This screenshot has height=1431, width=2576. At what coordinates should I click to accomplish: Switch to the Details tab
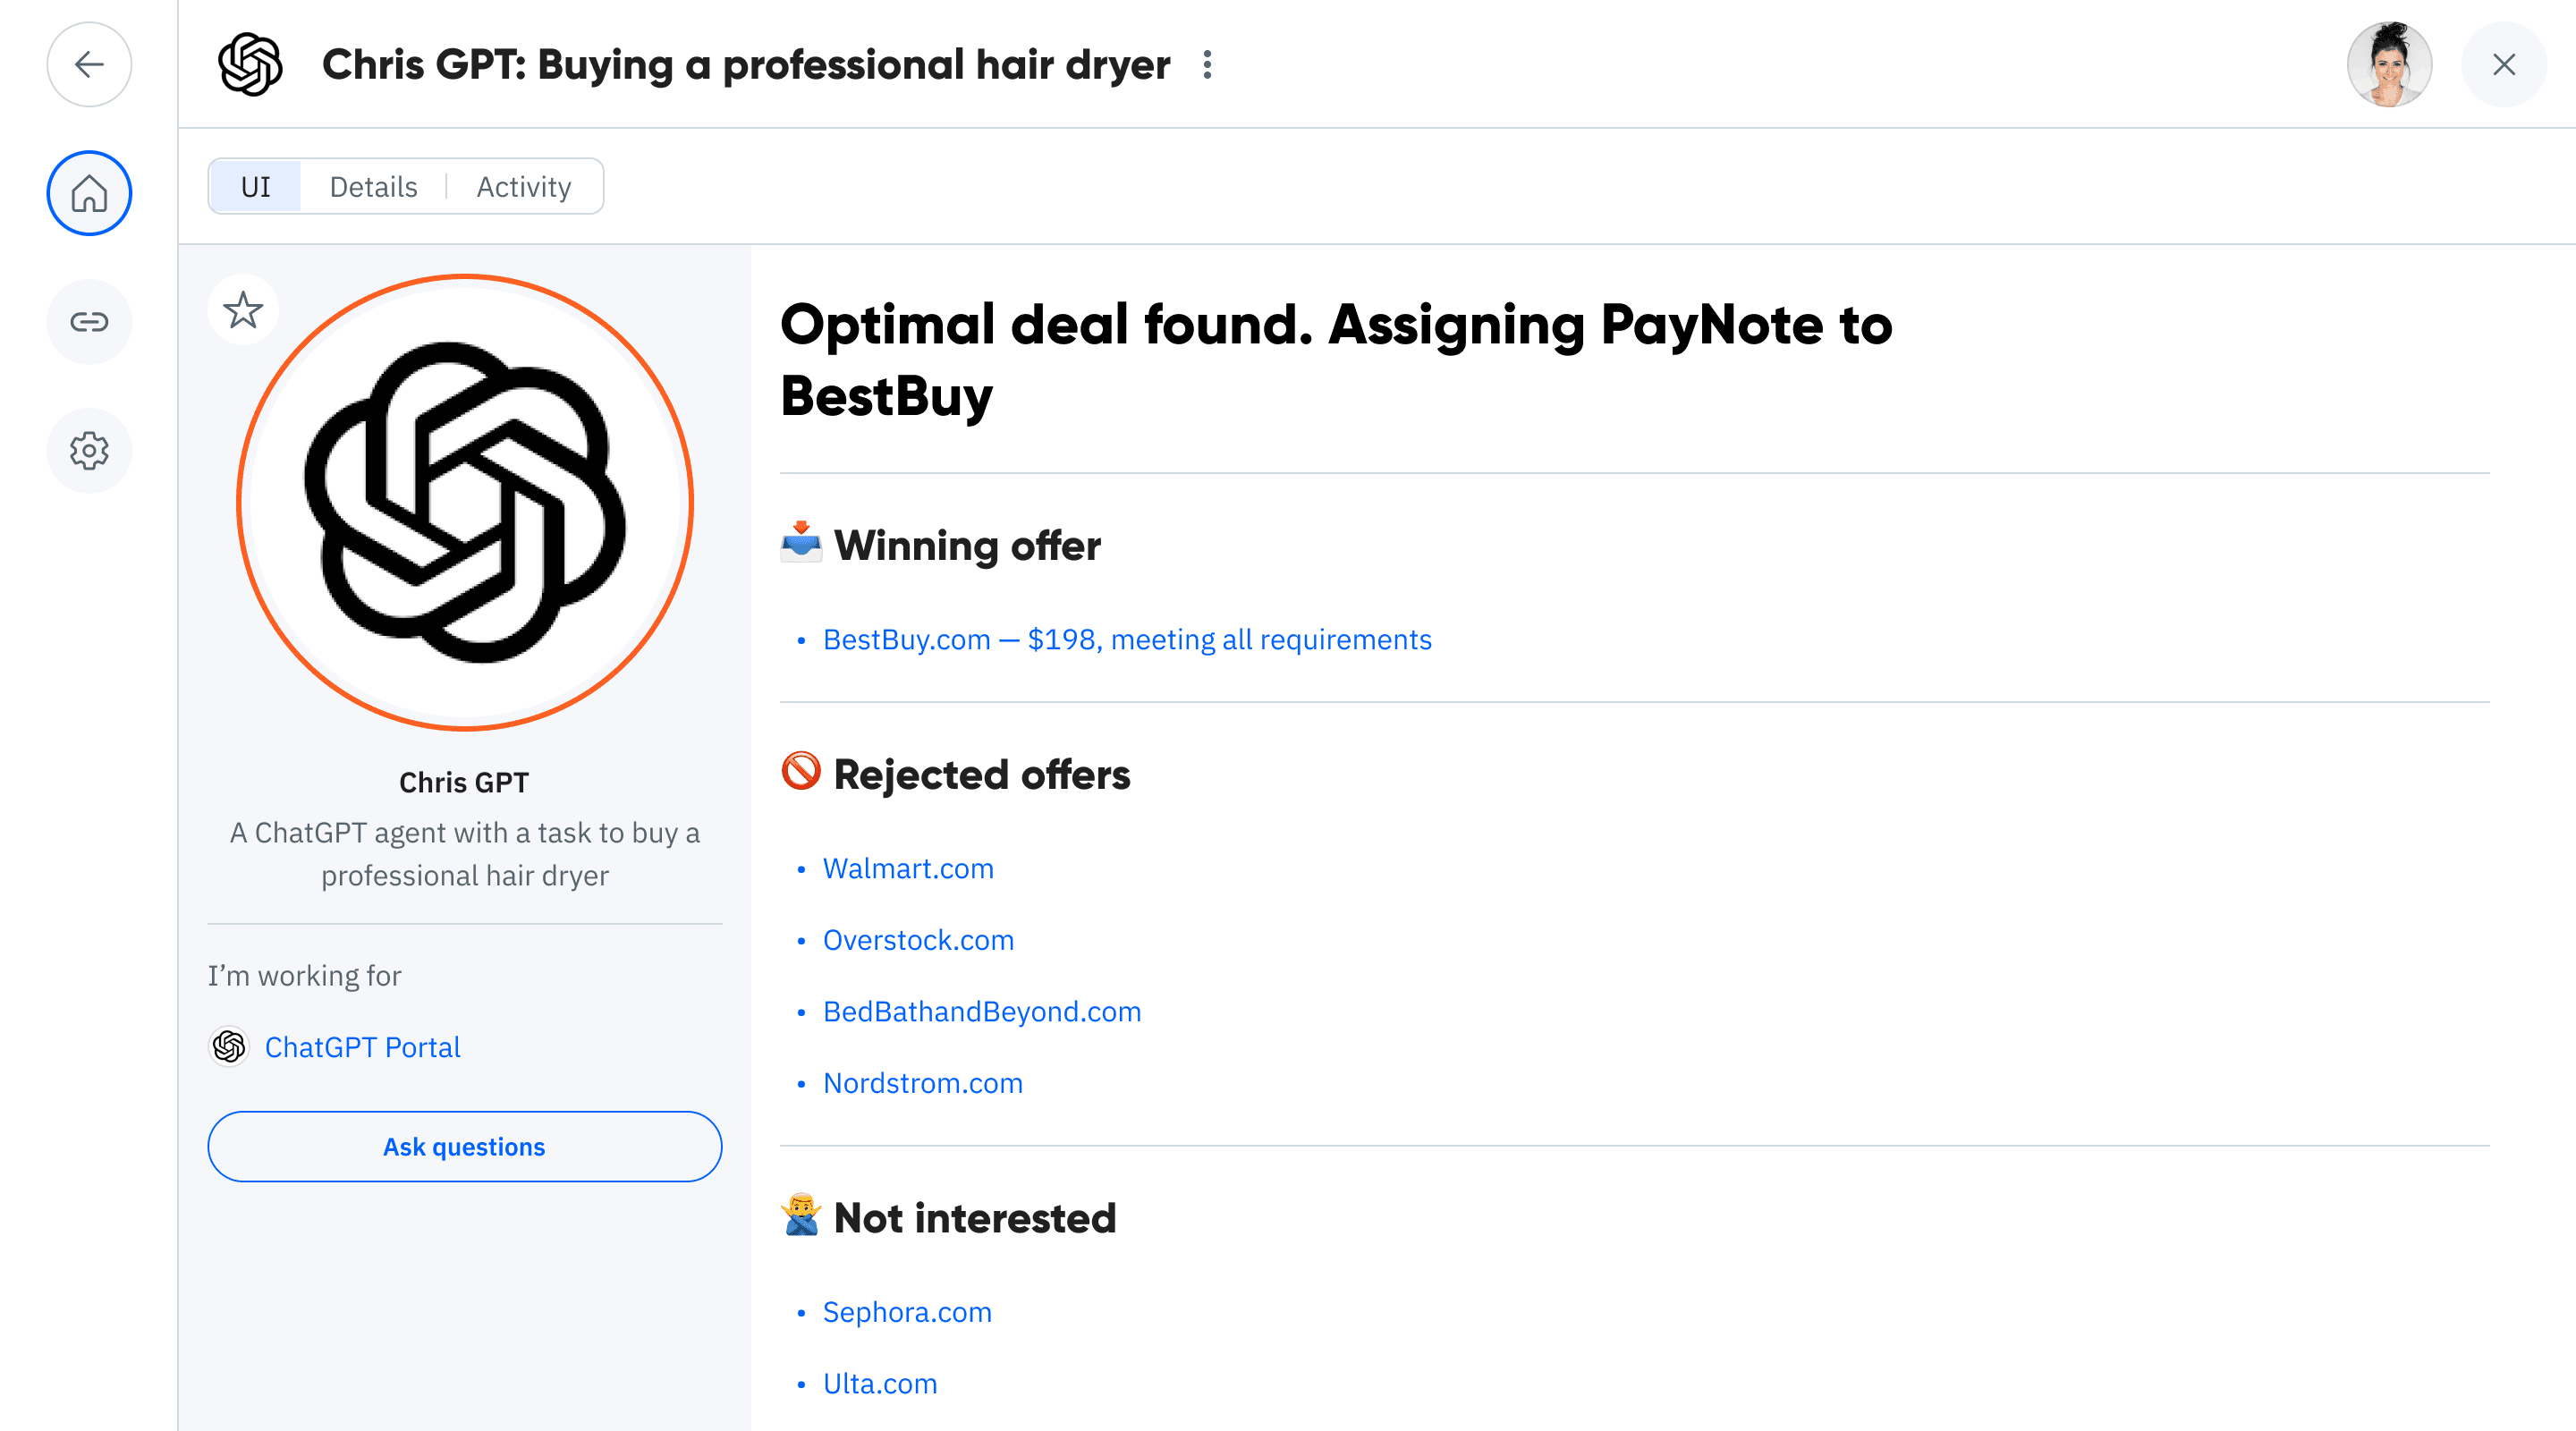click(372, 186)
